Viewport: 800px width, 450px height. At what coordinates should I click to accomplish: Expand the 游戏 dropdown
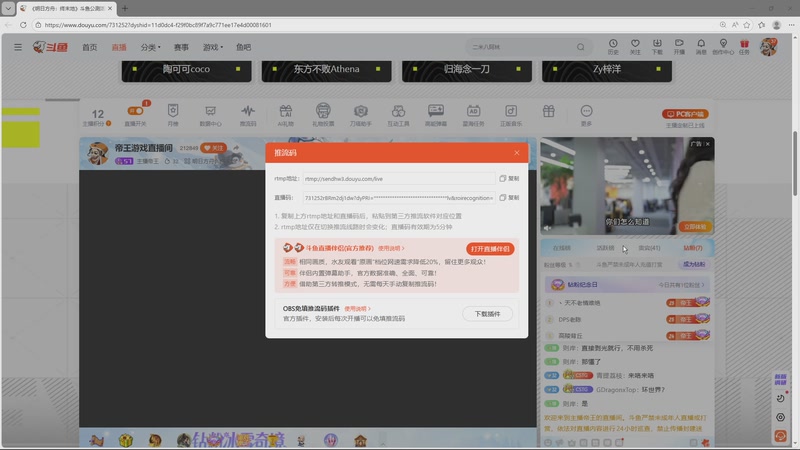click(x=213, y=47)
